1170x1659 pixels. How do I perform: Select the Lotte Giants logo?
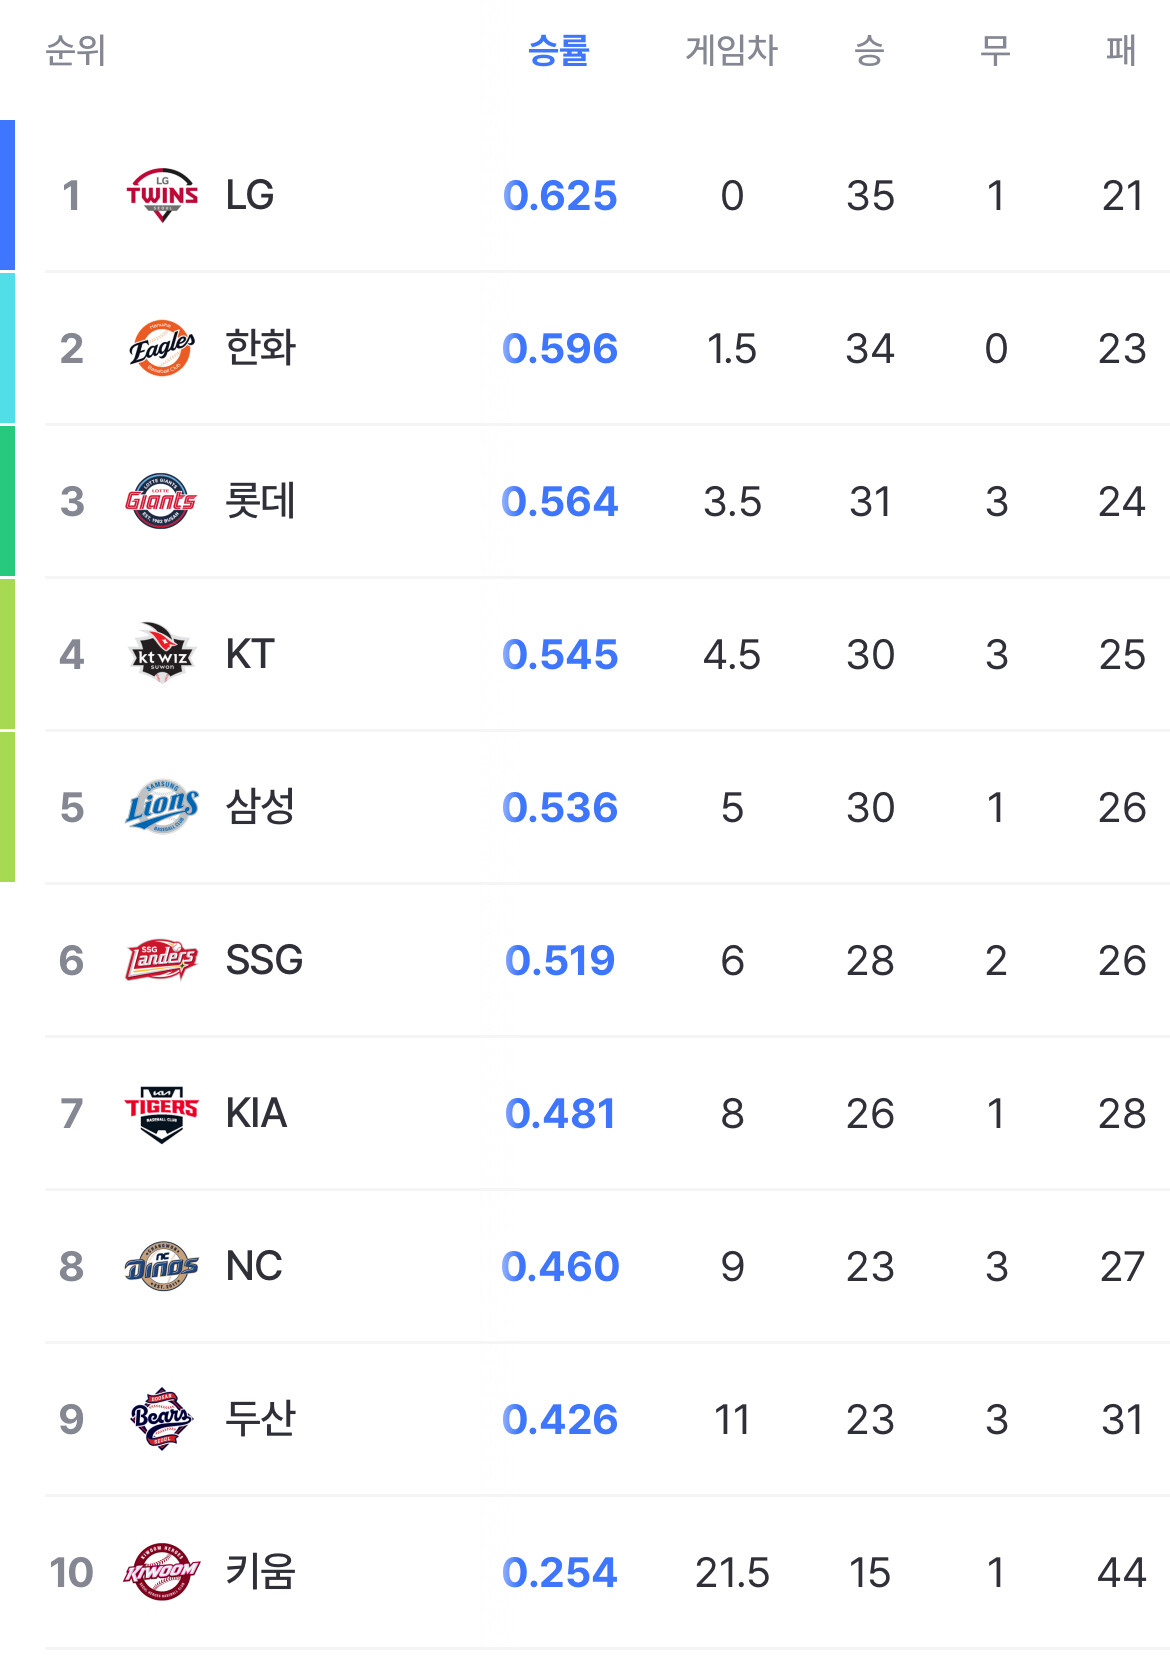click(x=162, y=501)
